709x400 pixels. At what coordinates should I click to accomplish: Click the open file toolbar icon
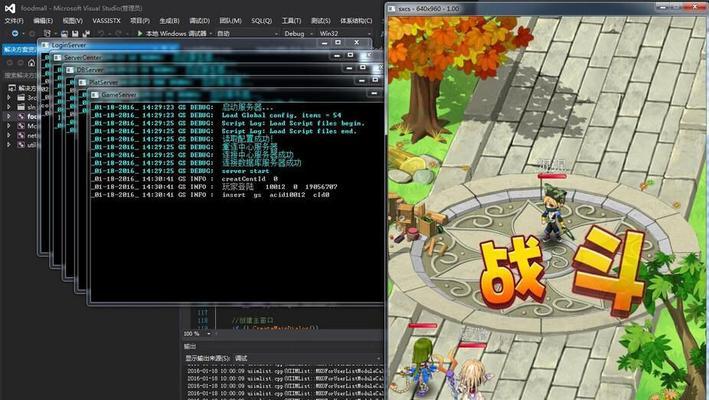tap(65, 33)
